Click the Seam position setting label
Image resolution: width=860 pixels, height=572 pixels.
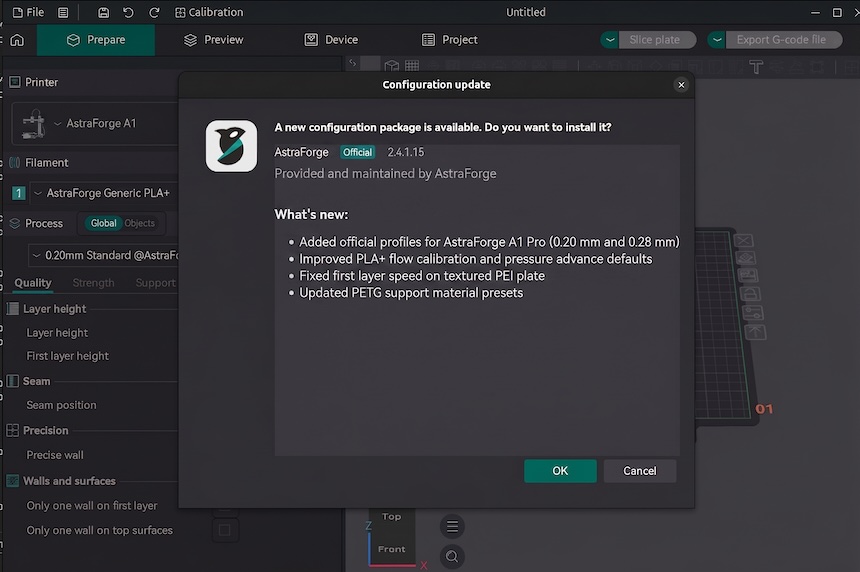point(61,405)
